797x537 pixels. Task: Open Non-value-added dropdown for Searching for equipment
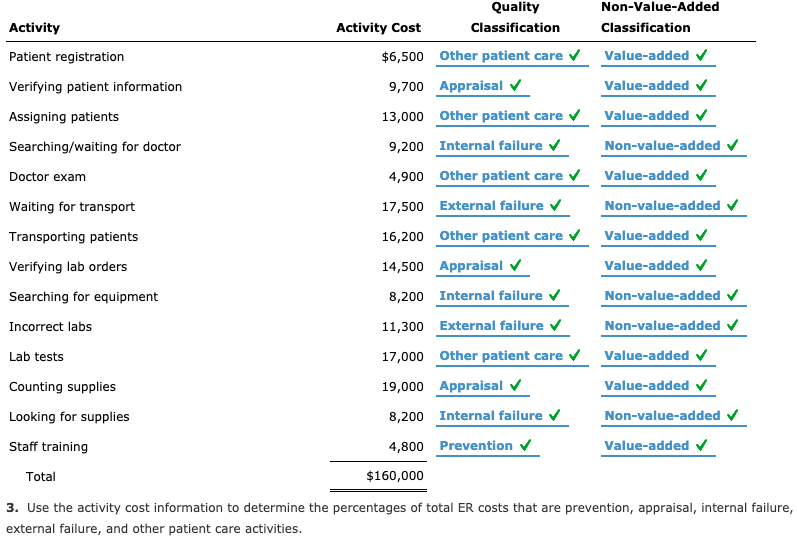tap(673, 296)
